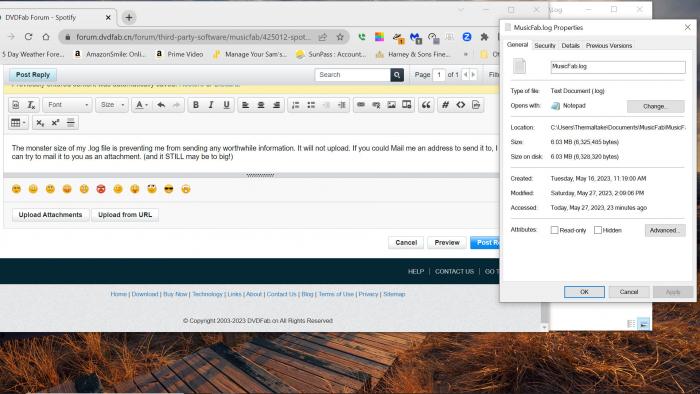Viewport: 700px width, 394px height.
Task: Align text right
Action: (x=276, y=105)
